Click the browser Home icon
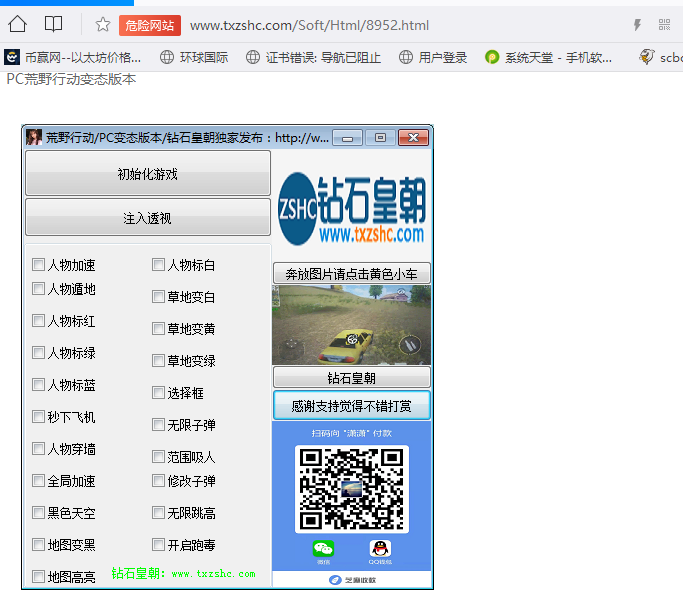683x596 pixels. click(x=17, y=24)
